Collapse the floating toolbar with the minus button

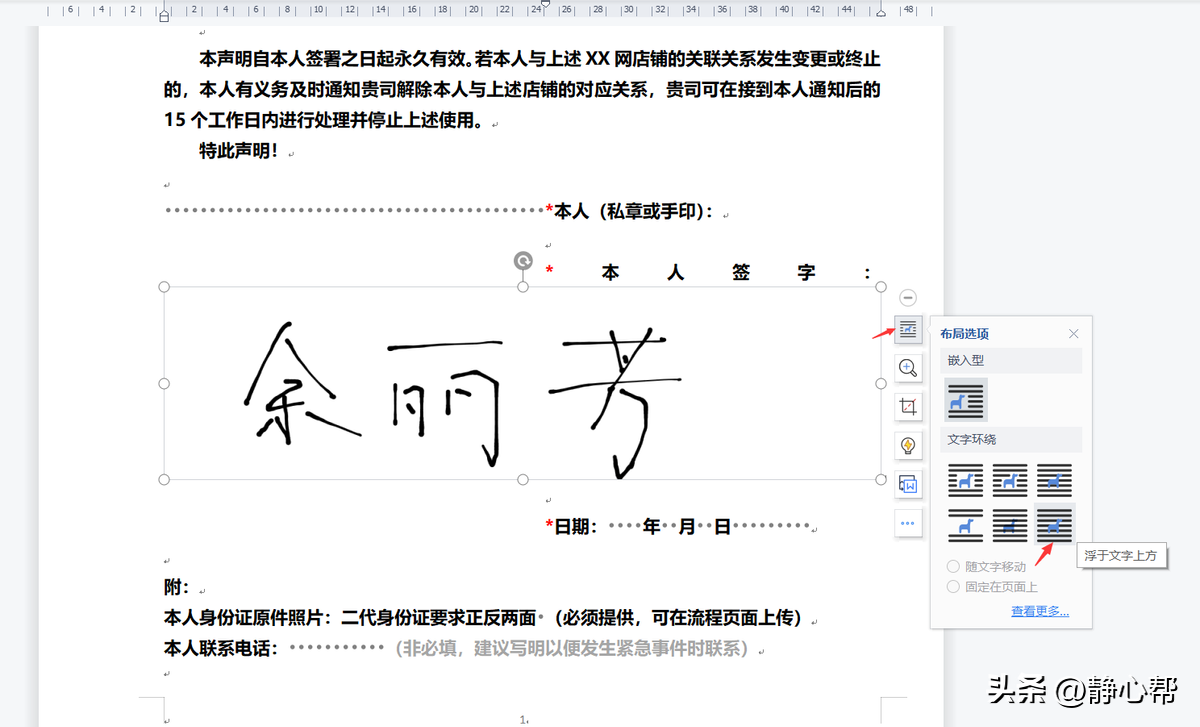(x=908, y=297)
